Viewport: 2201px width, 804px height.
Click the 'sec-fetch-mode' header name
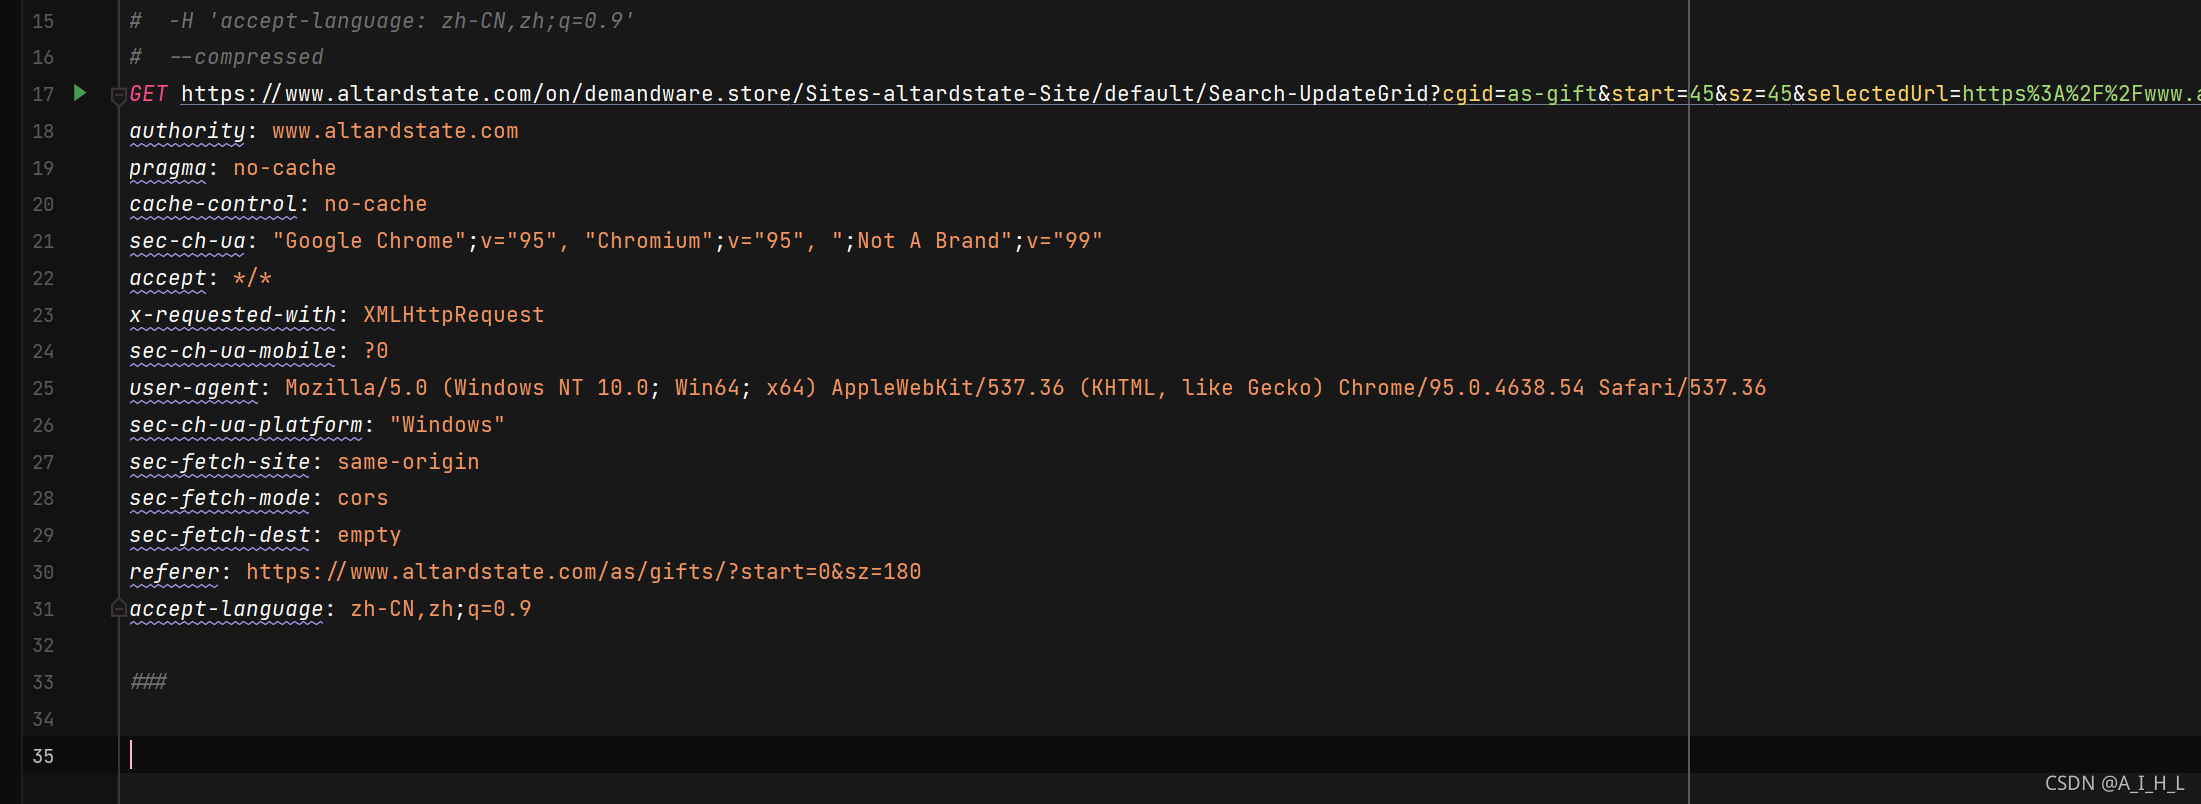click(x=220, y=498)
